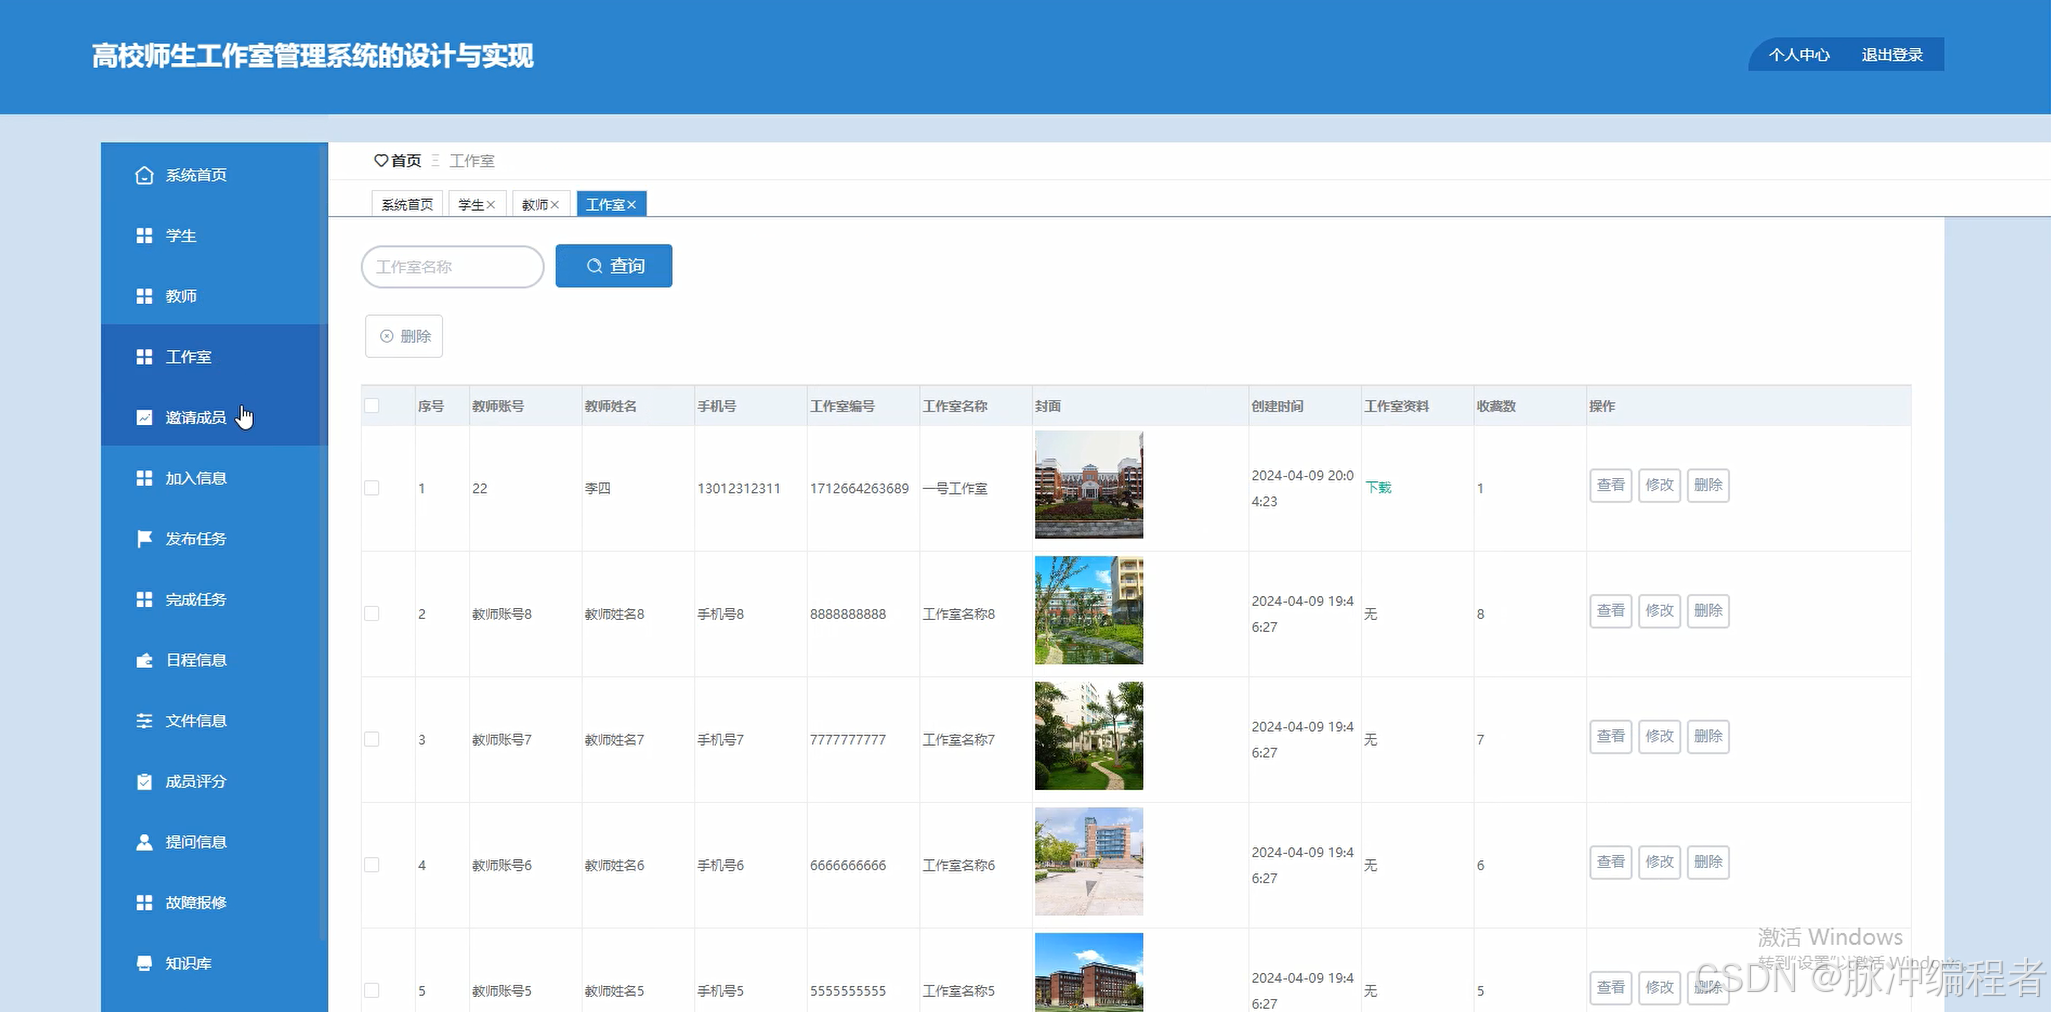The image size is (2051, 1012).
Task: Click the chart icon next to 邀请成员
Action: pos(144,417)
